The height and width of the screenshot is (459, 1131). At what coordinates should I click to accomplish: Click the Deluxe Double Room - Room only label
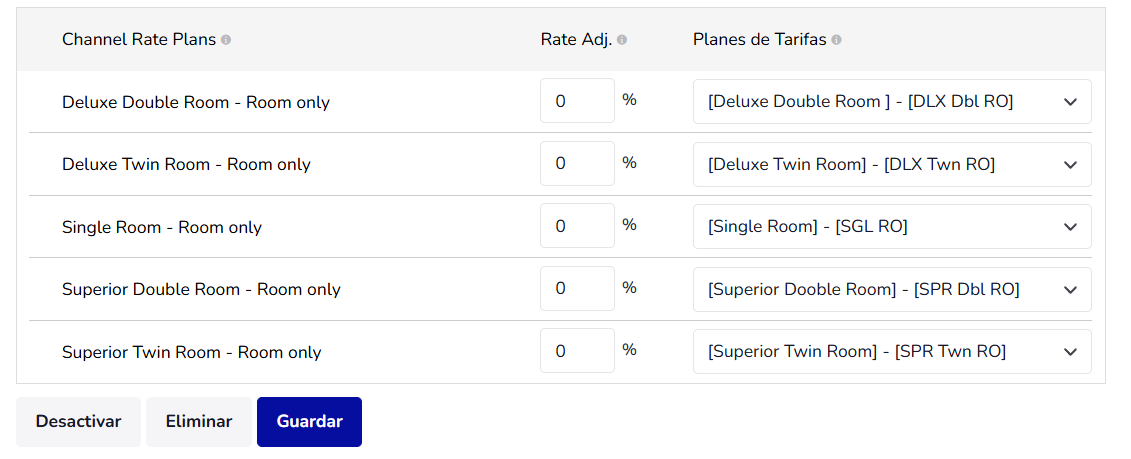coord(196,102)
